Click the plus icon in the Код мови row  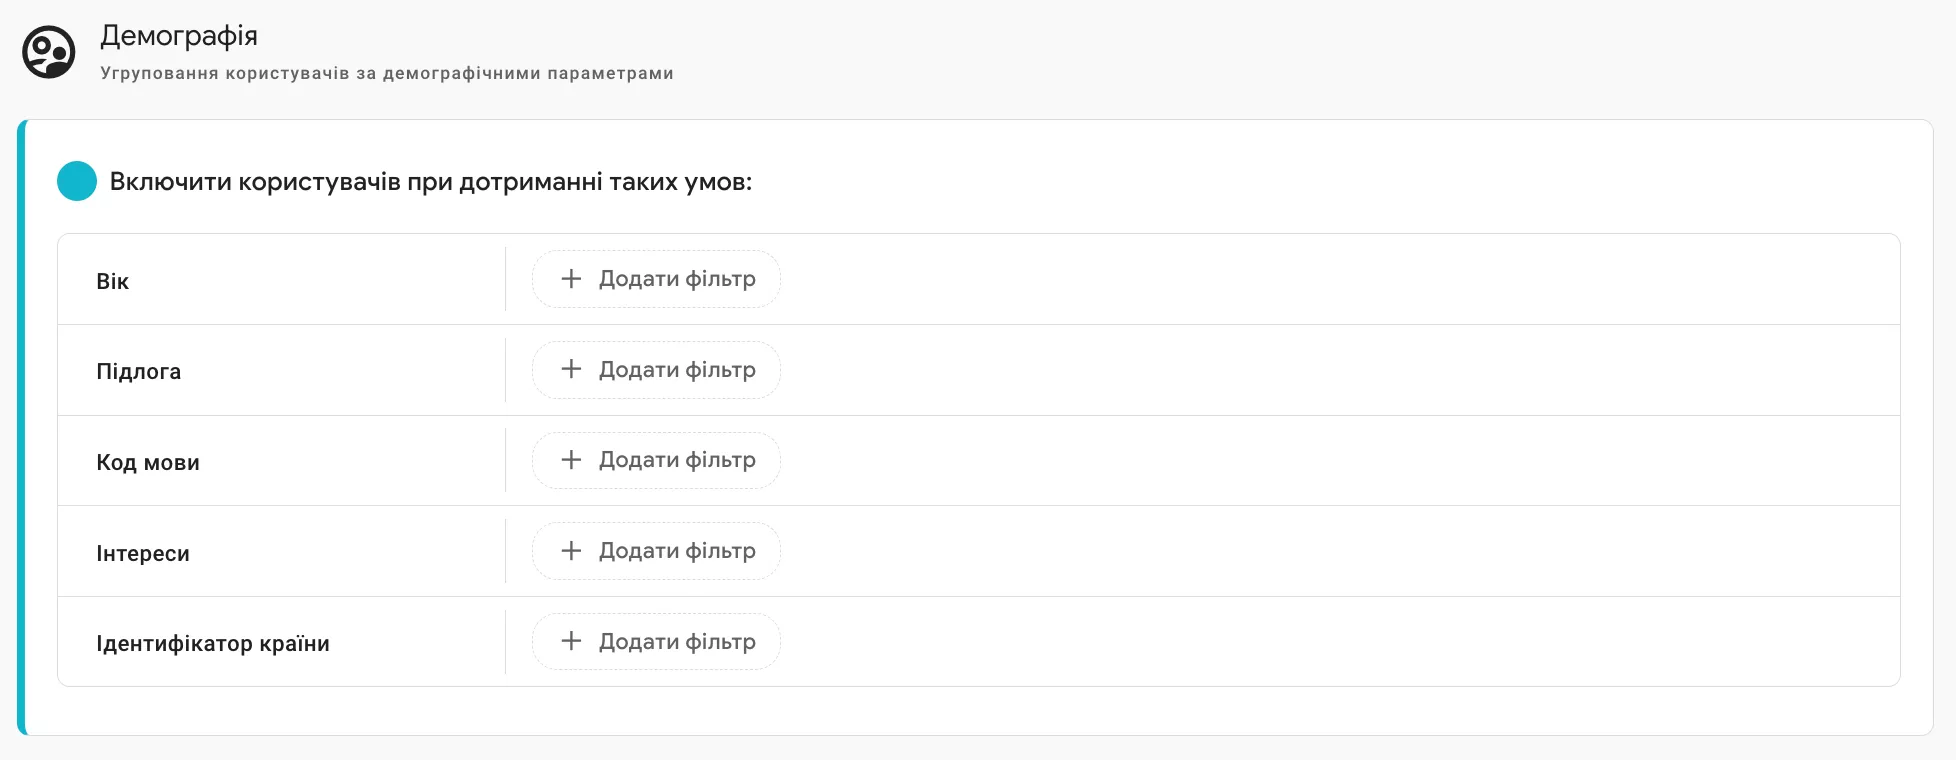click(x=571, y=460)
